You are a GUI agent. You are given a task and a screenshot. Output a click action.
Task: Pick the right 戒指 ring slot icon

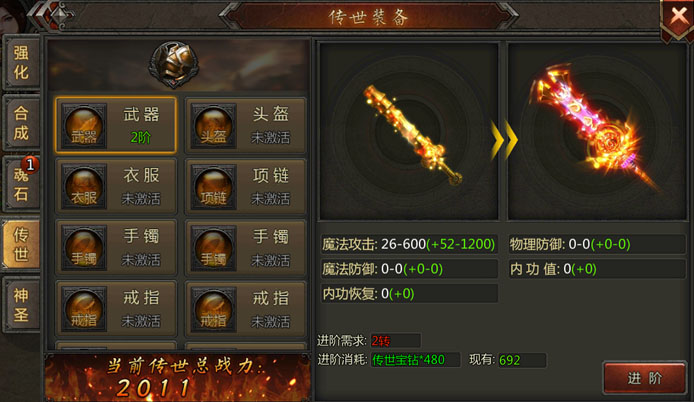coord(213,309)
